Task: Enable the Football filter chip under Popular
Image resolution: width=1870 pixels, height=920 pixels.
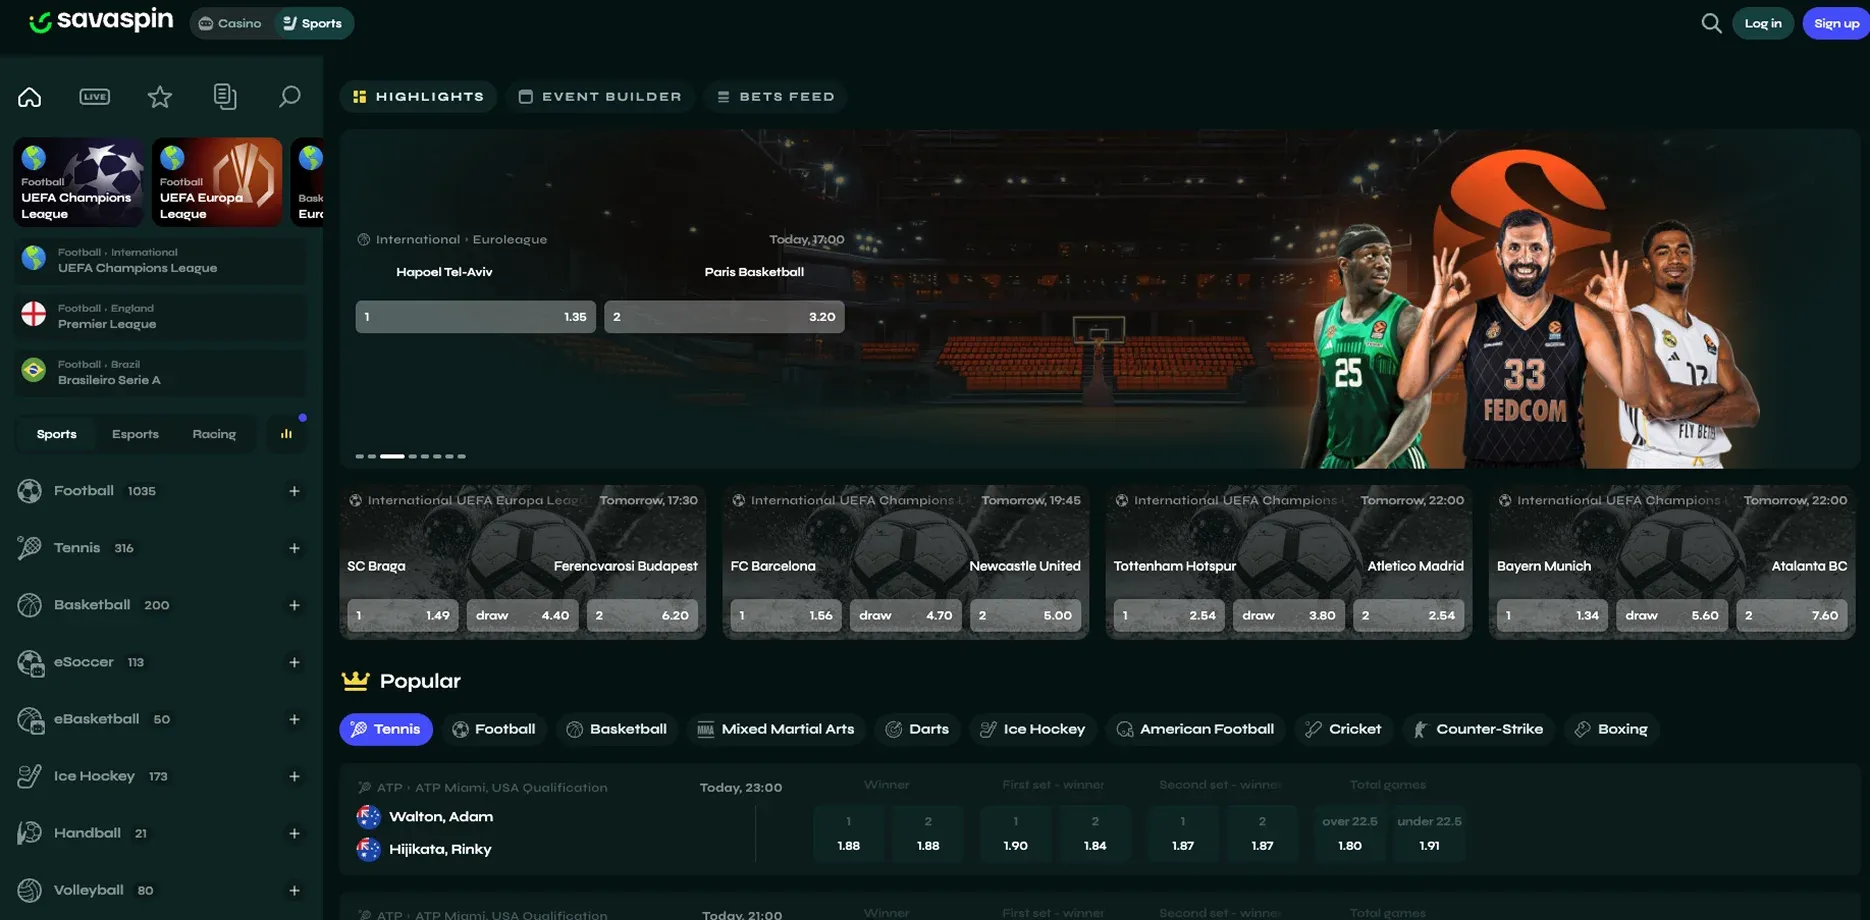Action: (494, 728)
